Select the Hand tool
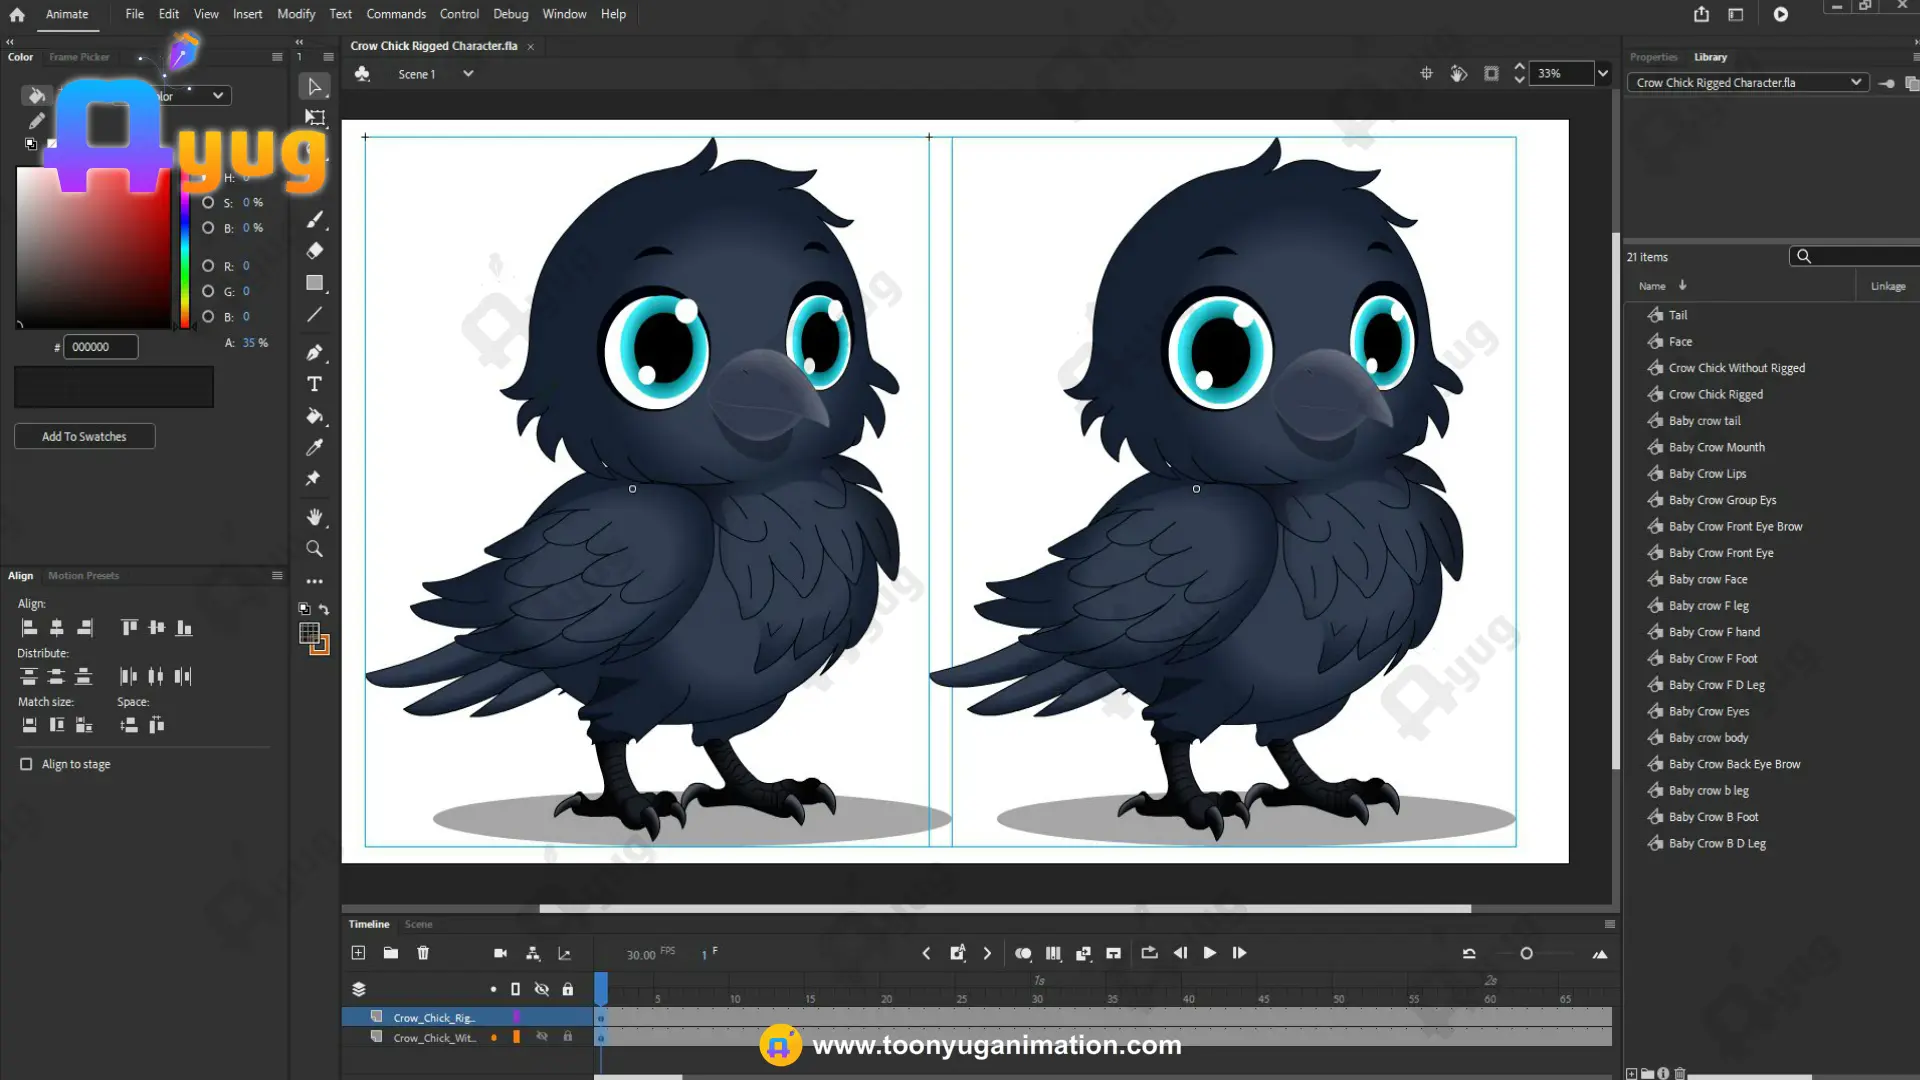 point(314,516)
